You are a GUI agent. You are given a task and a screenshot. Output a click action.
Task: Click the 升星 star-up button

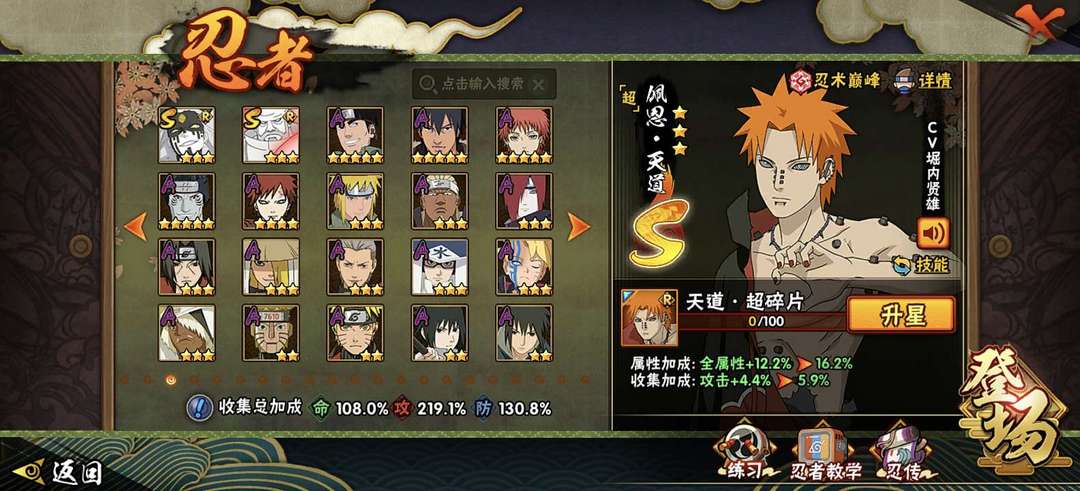tap(901, 315)
